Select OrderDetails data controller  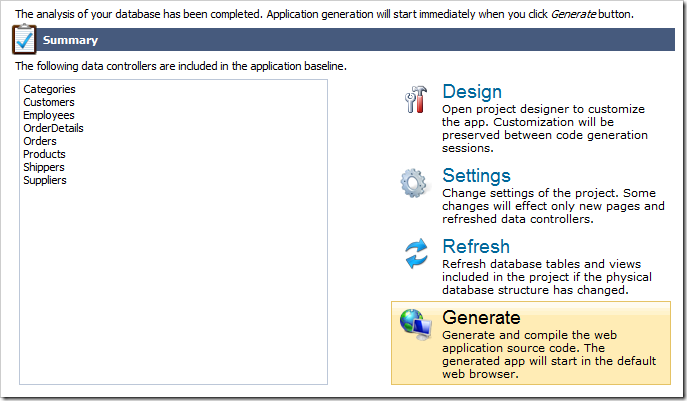[x=53, y=128]
